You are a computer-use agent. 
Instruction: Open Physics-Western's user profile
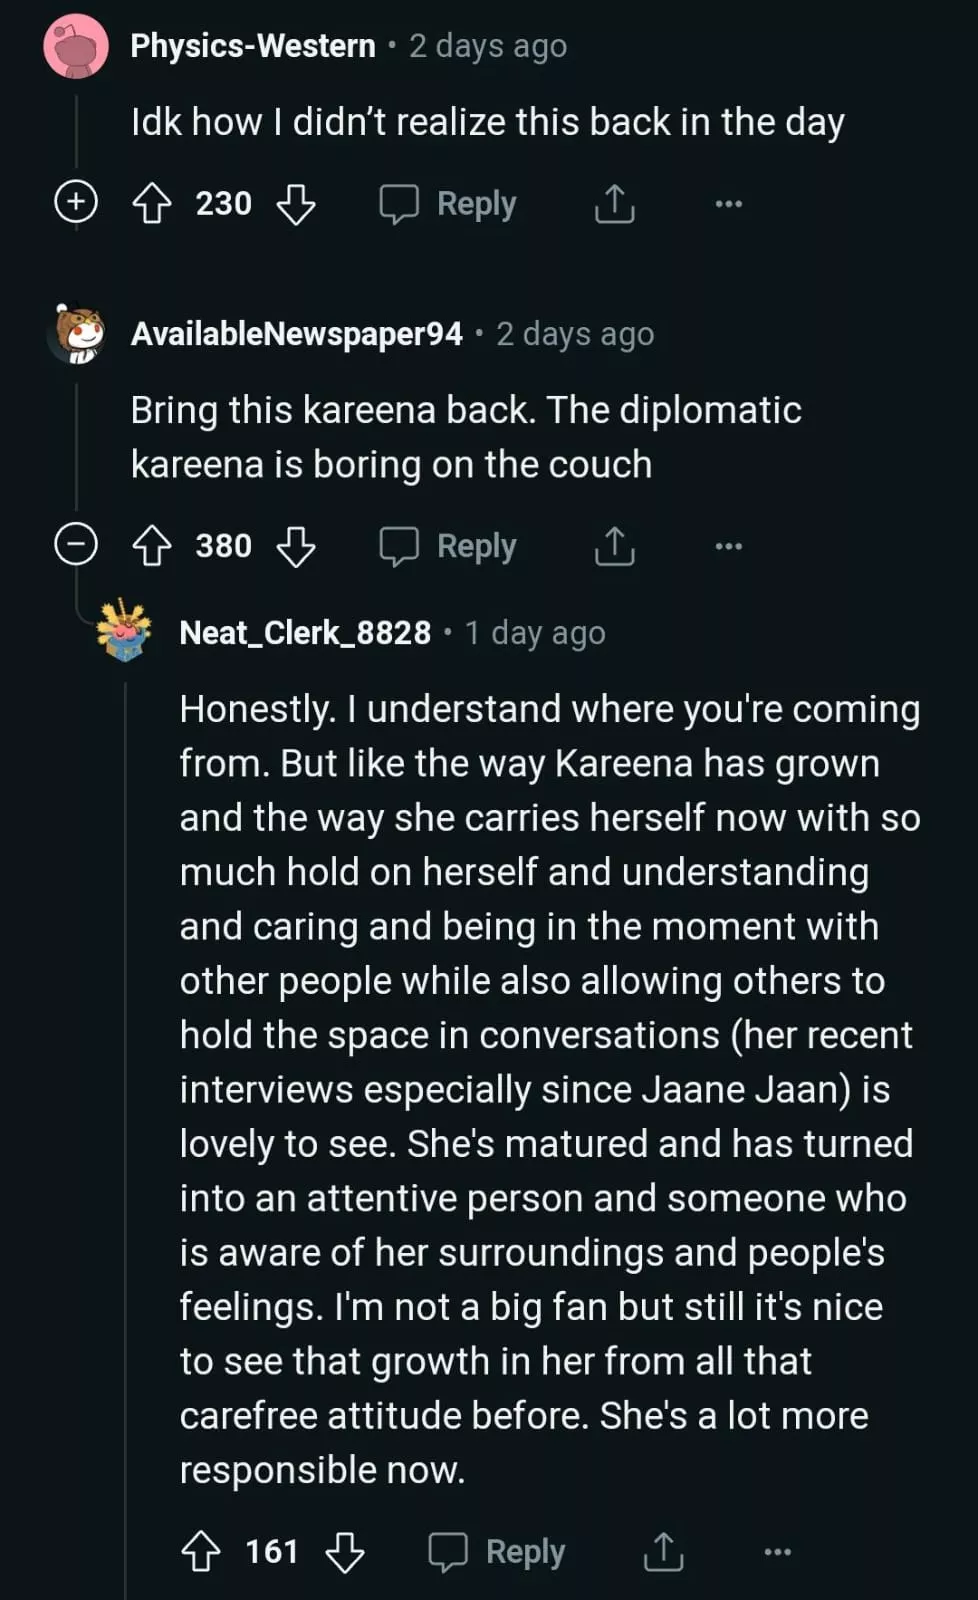253,46
